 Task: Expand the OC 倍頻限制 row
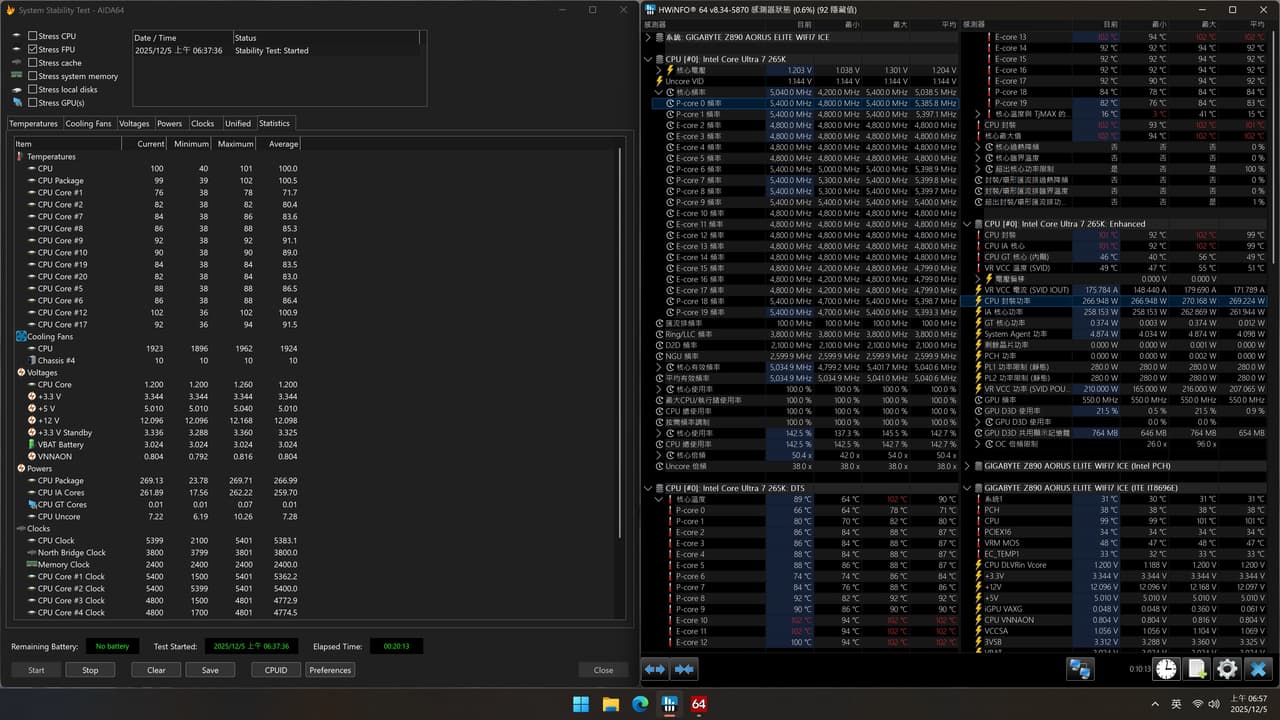click(977, 444)
